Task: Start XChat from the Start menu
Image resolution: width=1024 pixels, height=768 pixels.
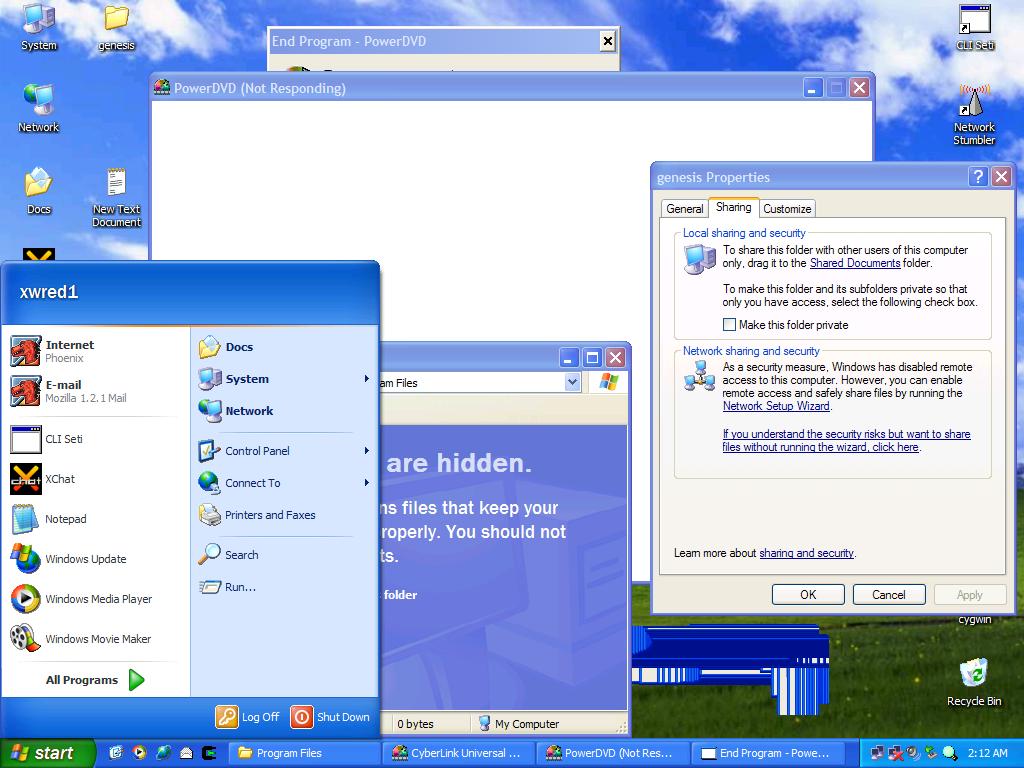Action: coord(95,479)
